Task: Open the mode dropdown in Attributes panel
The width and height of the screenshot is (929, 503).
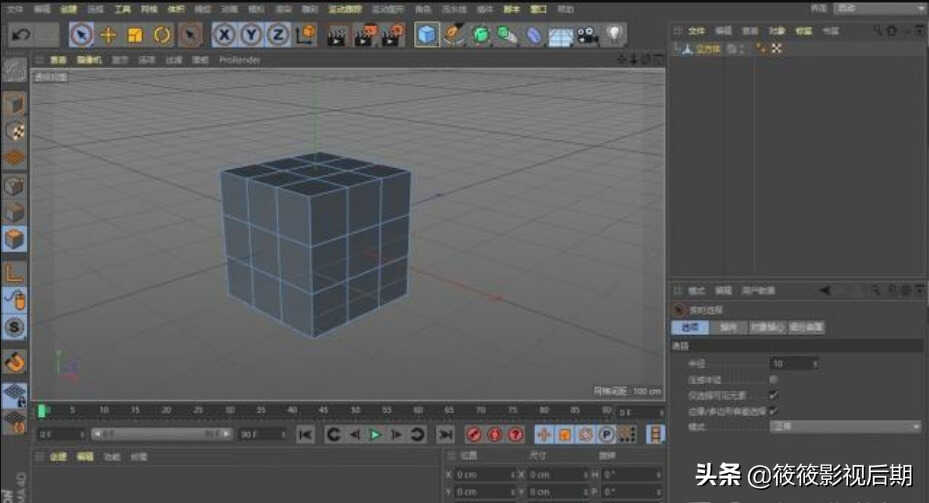Action: pyautogui.click(x=845, y=426)
